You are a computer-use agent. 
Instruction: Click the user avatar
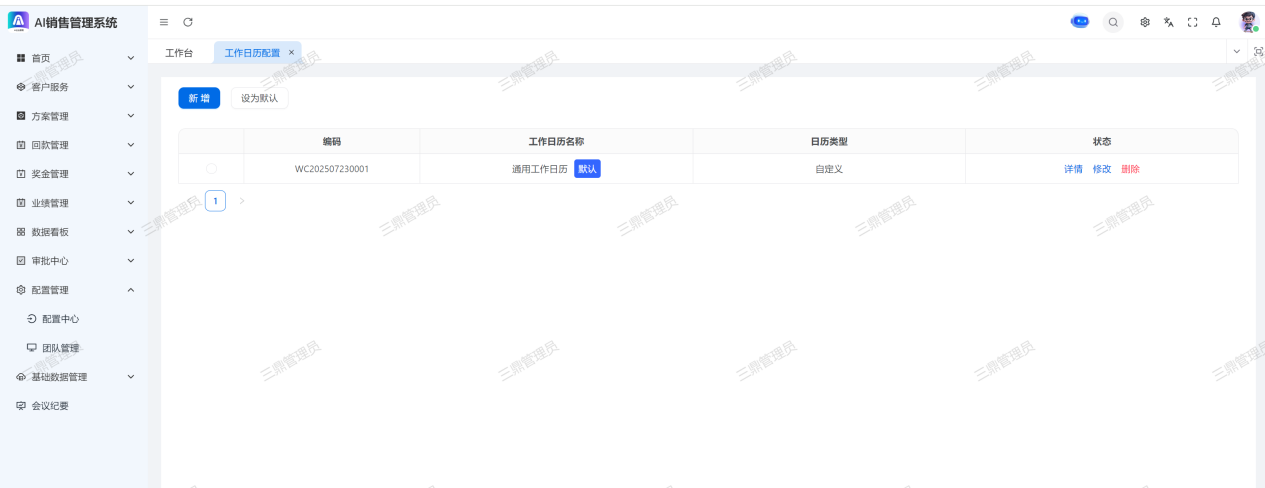click(1247, 22)
